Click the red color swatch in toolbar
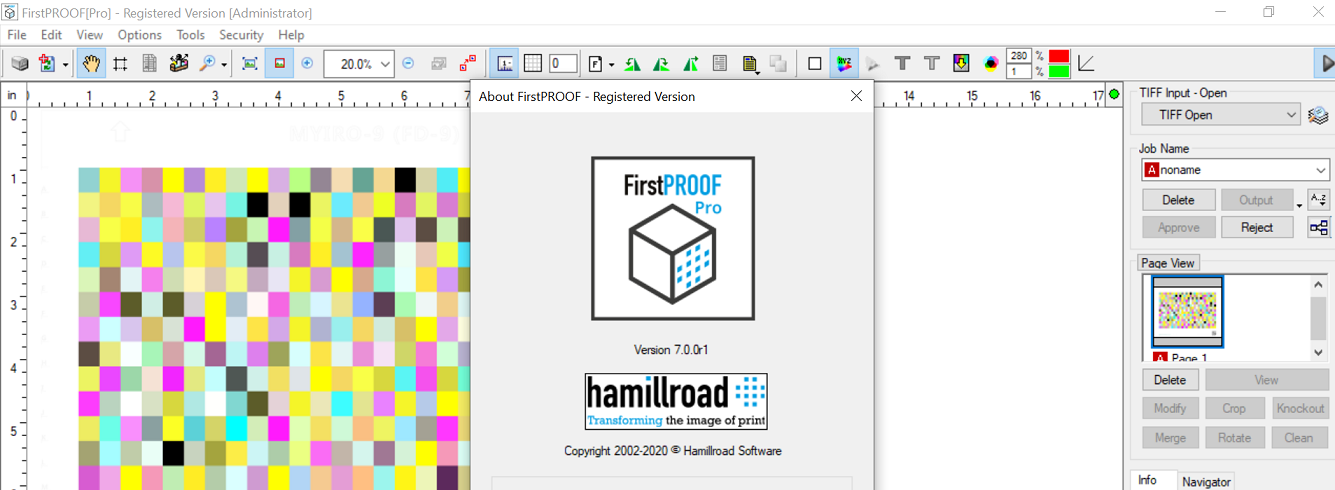Image resolution: width=1335 pixels, height=490 pixels. tap(1059, 56)
